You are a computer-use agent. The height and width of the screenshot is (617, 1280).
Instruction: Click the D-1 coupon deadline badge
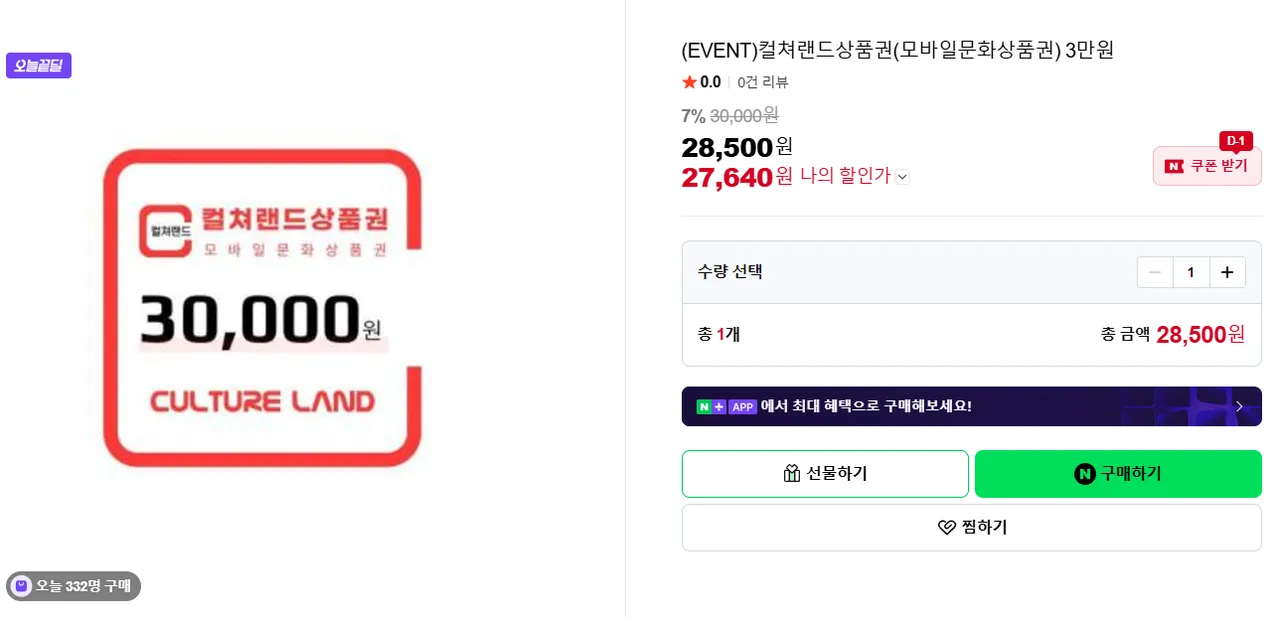point(1235,140)
